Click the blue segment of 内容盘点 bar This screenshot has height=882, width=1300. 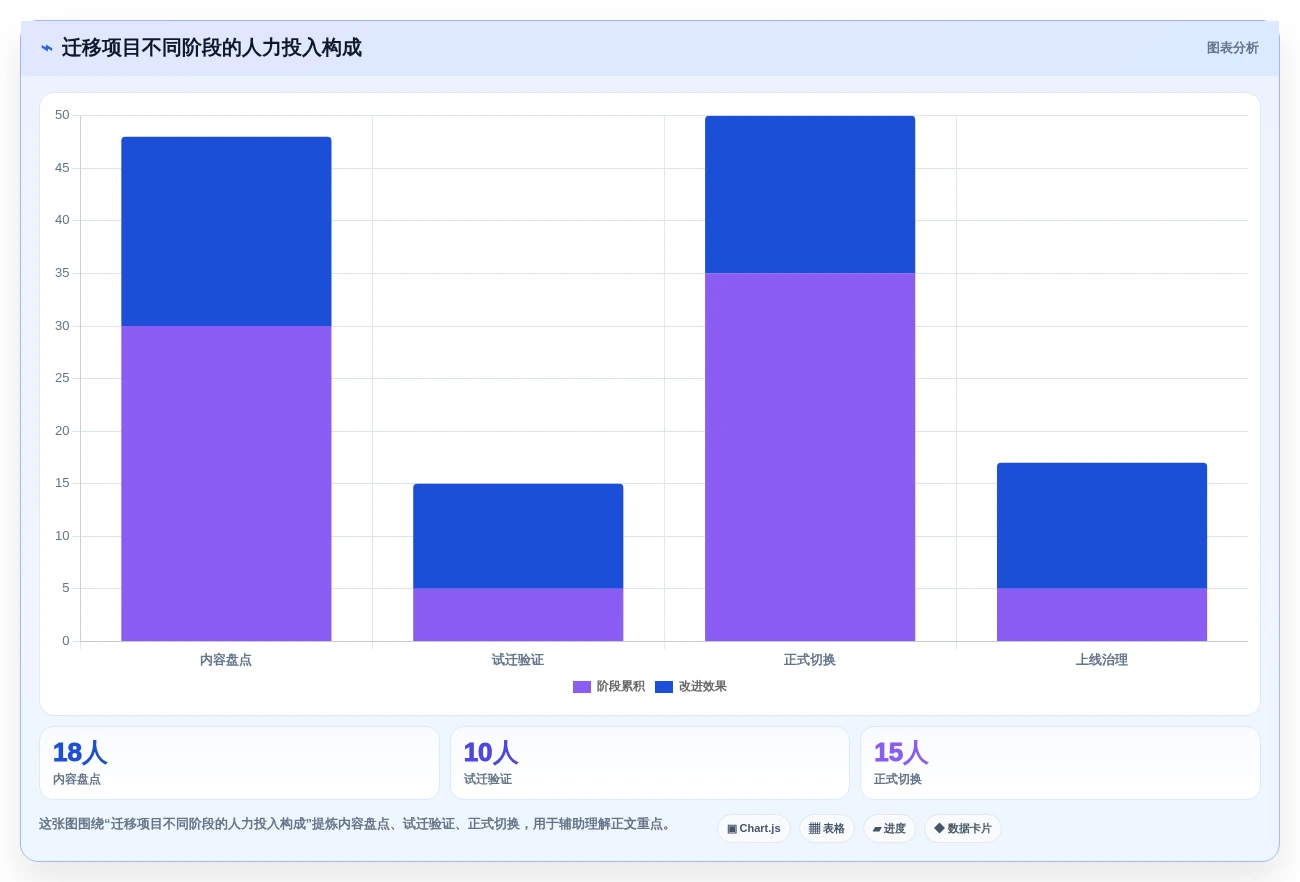pyautogui.click(x=226, y=231)
